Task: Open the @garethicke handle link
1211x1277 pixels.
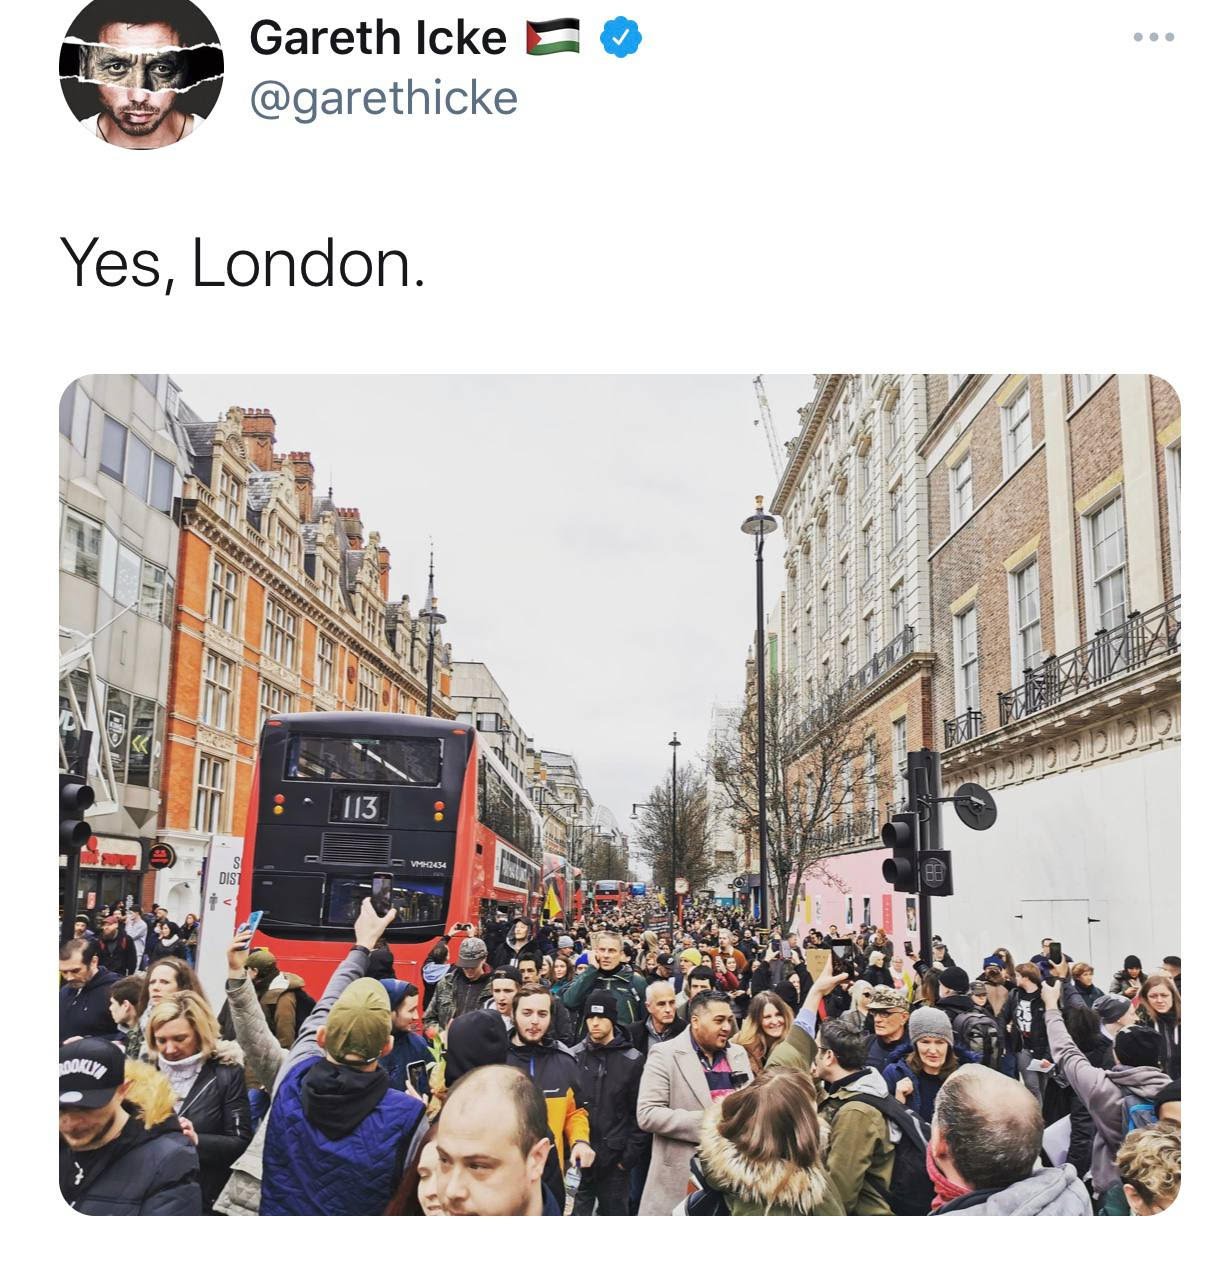Action: point(383,98)
